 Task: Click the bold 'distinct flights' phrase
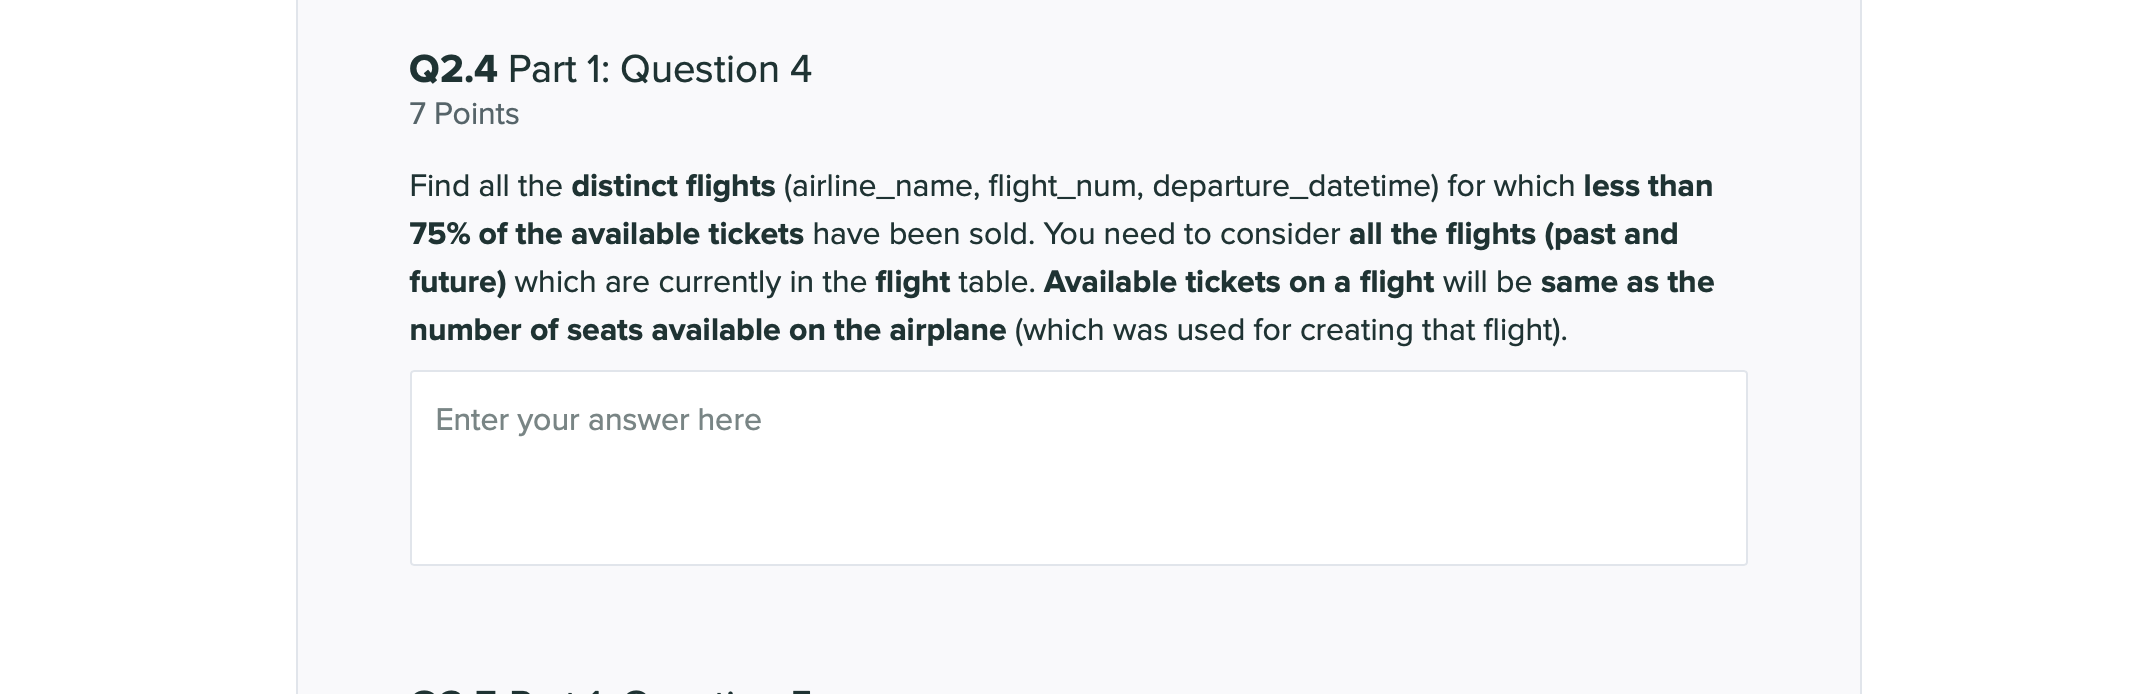[x=673, y=186]
